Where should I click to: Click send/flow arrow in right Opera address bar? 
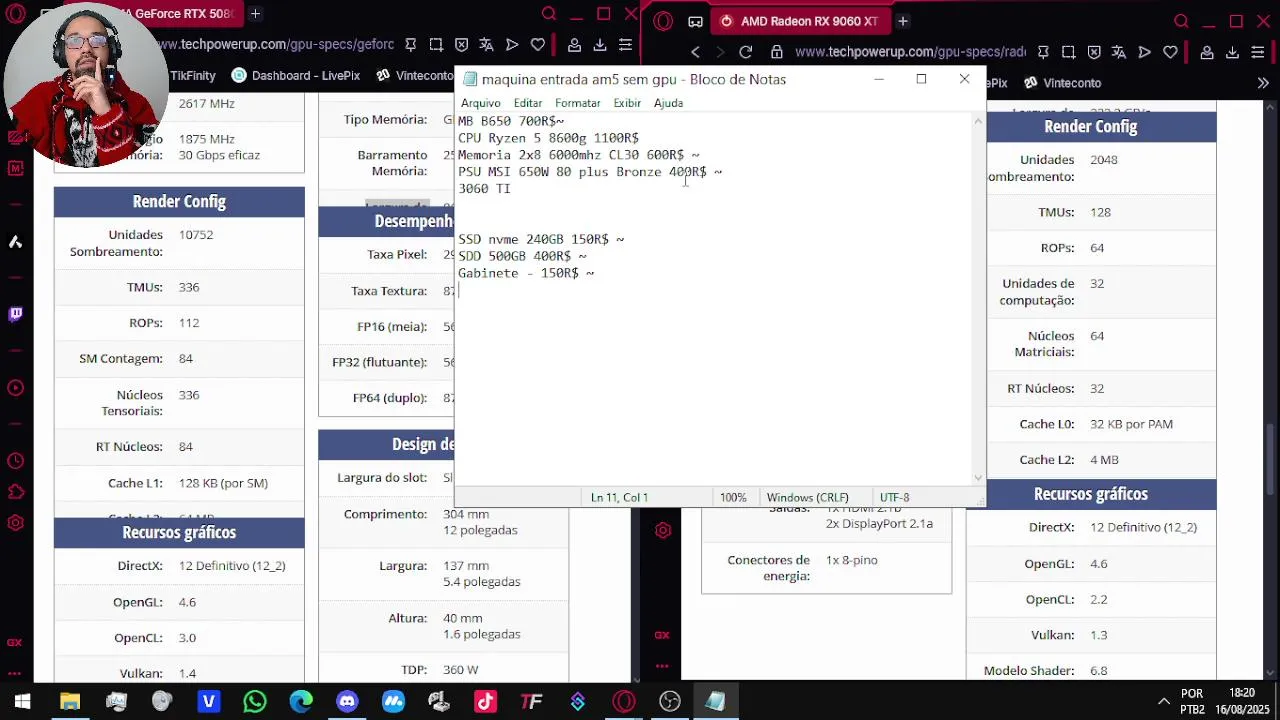pos(1145,52)
